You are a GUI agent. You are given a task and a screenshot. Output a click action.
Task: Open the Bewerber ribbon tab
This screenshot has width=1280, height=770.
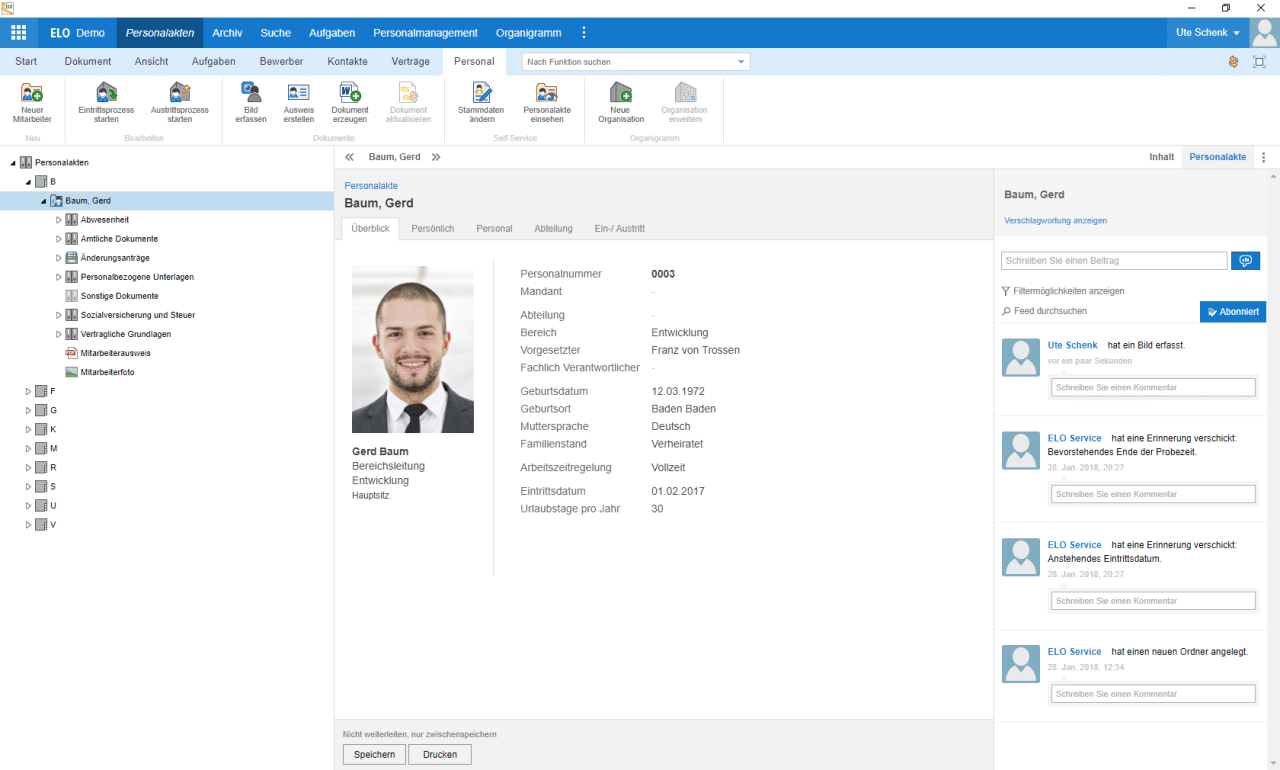coord(281,62)
